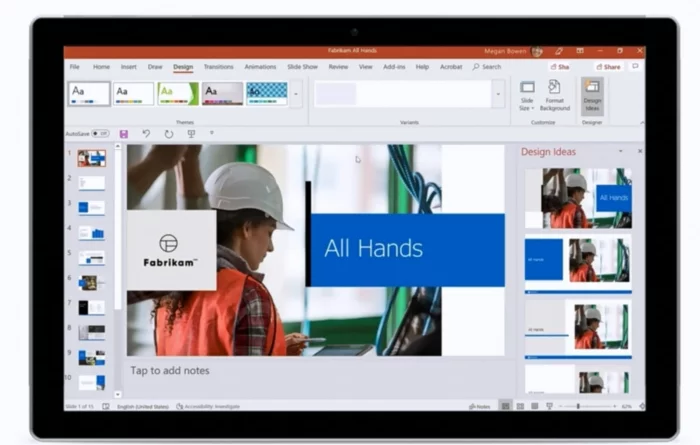This screenshot has width=700, height=445.
Task: Open the File menu
Action: click(75, 67)
